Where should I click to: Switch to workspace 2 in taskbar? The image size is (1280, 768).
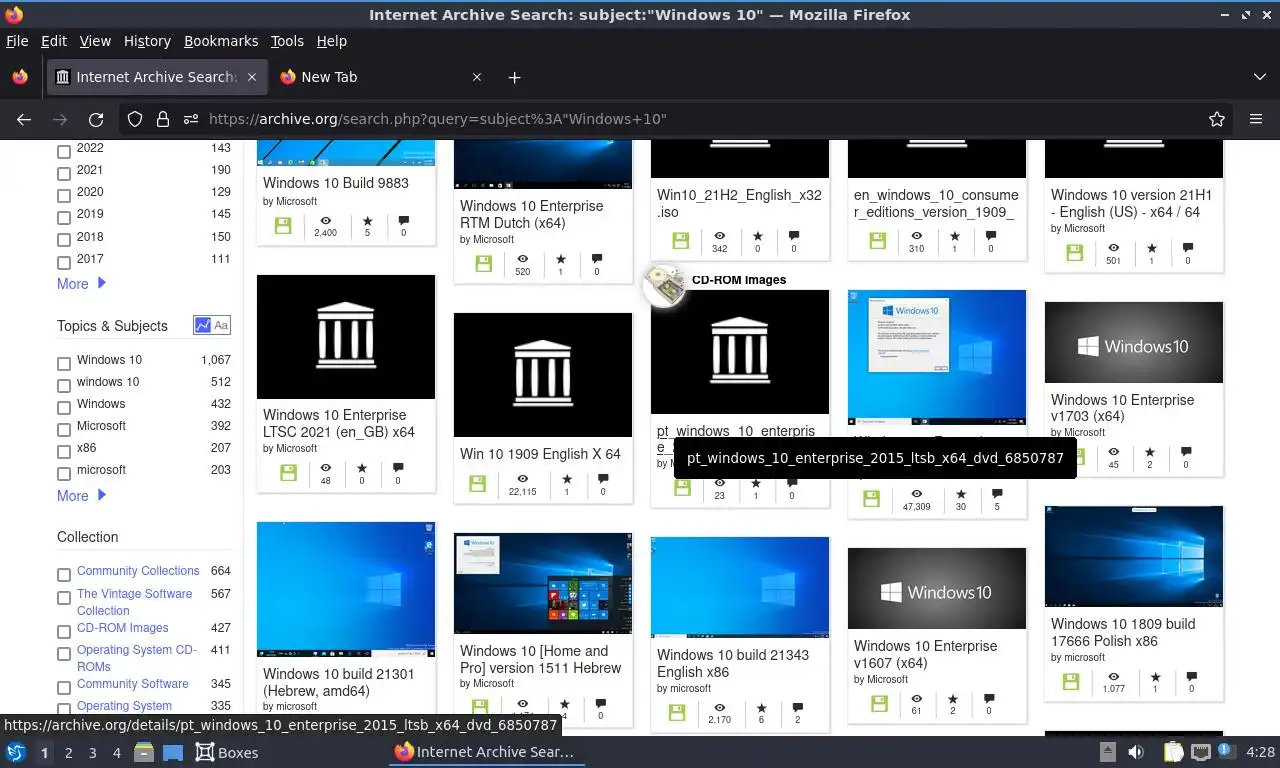68,752
